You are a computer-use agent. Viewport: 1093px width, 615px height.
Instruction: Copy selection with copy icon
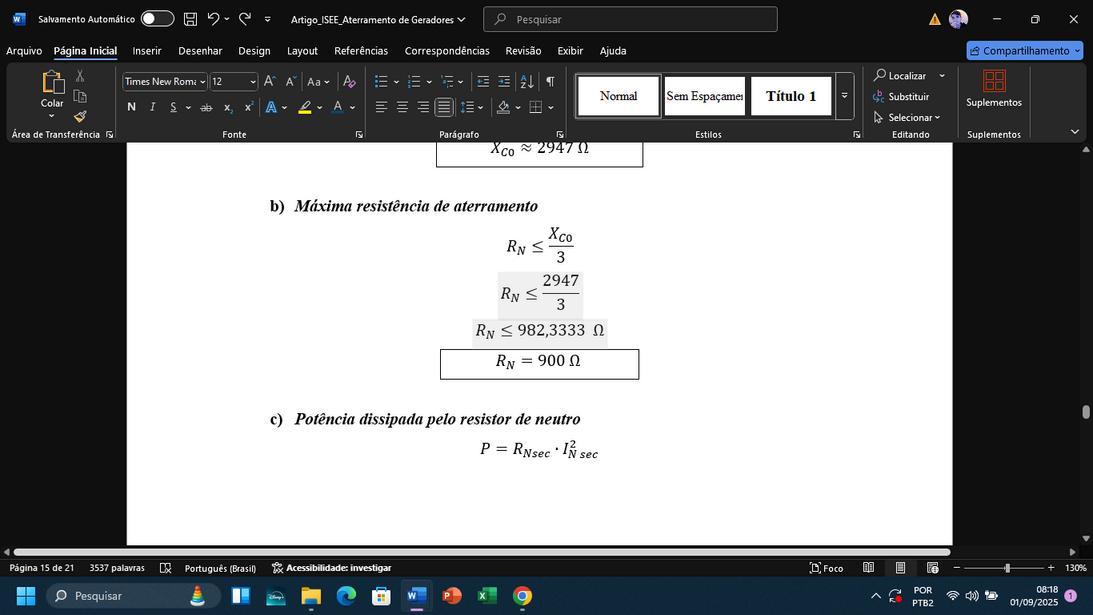80,96
